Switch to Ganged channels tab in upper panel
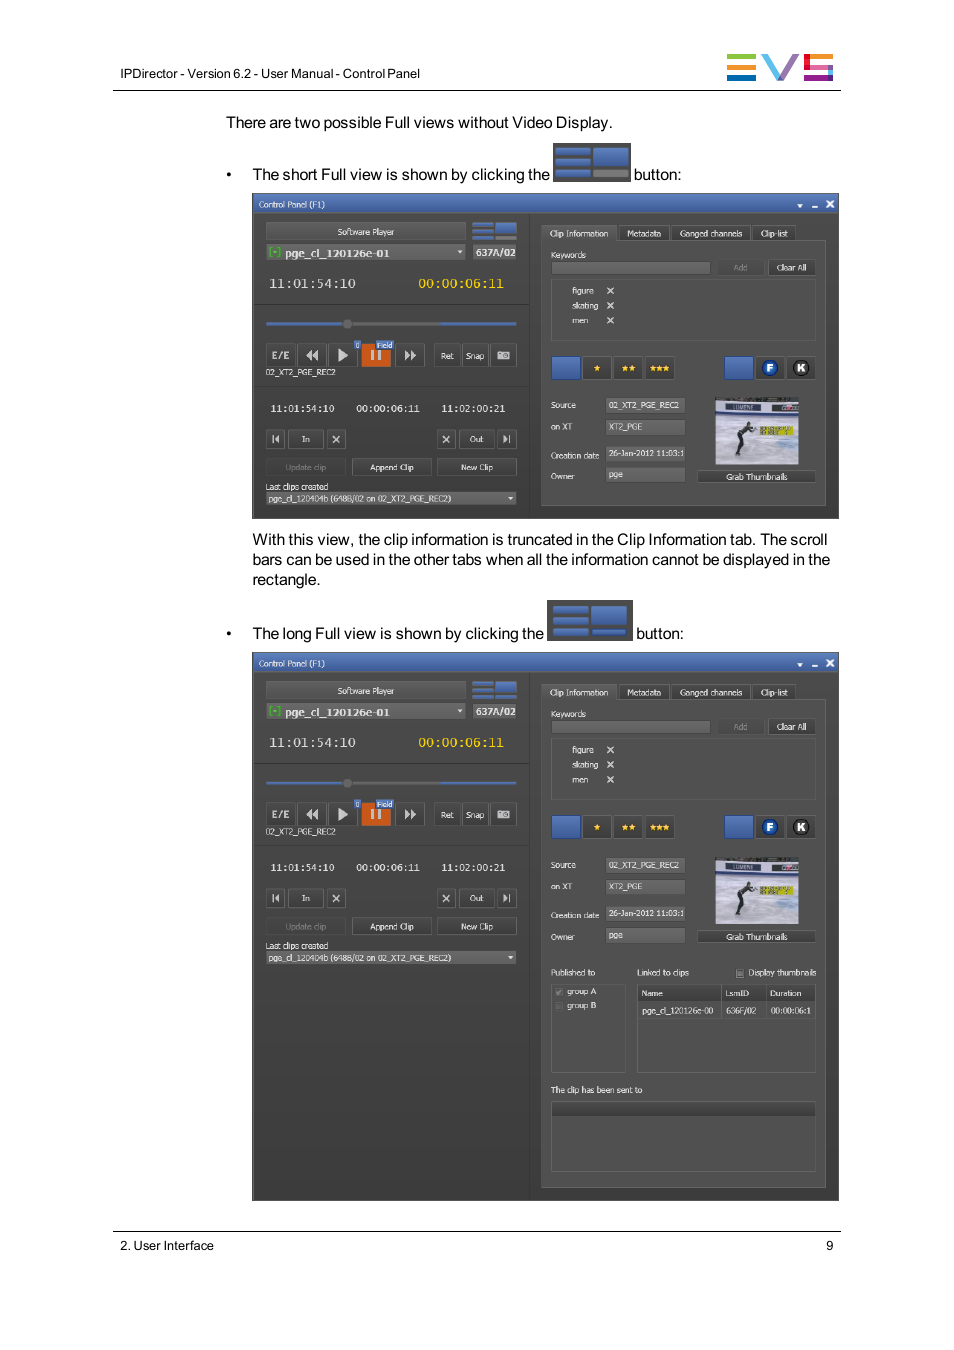This screenshot has width=954, height=1350. click(711, 234)
